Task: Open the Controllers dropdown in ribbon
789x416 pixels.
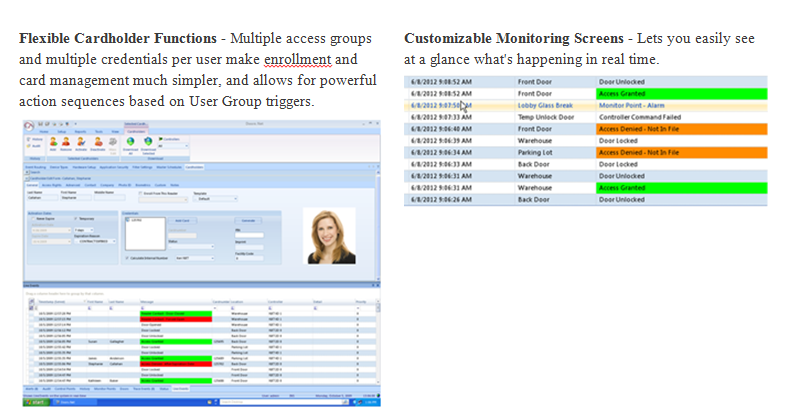Action: [x=175, y=146]
